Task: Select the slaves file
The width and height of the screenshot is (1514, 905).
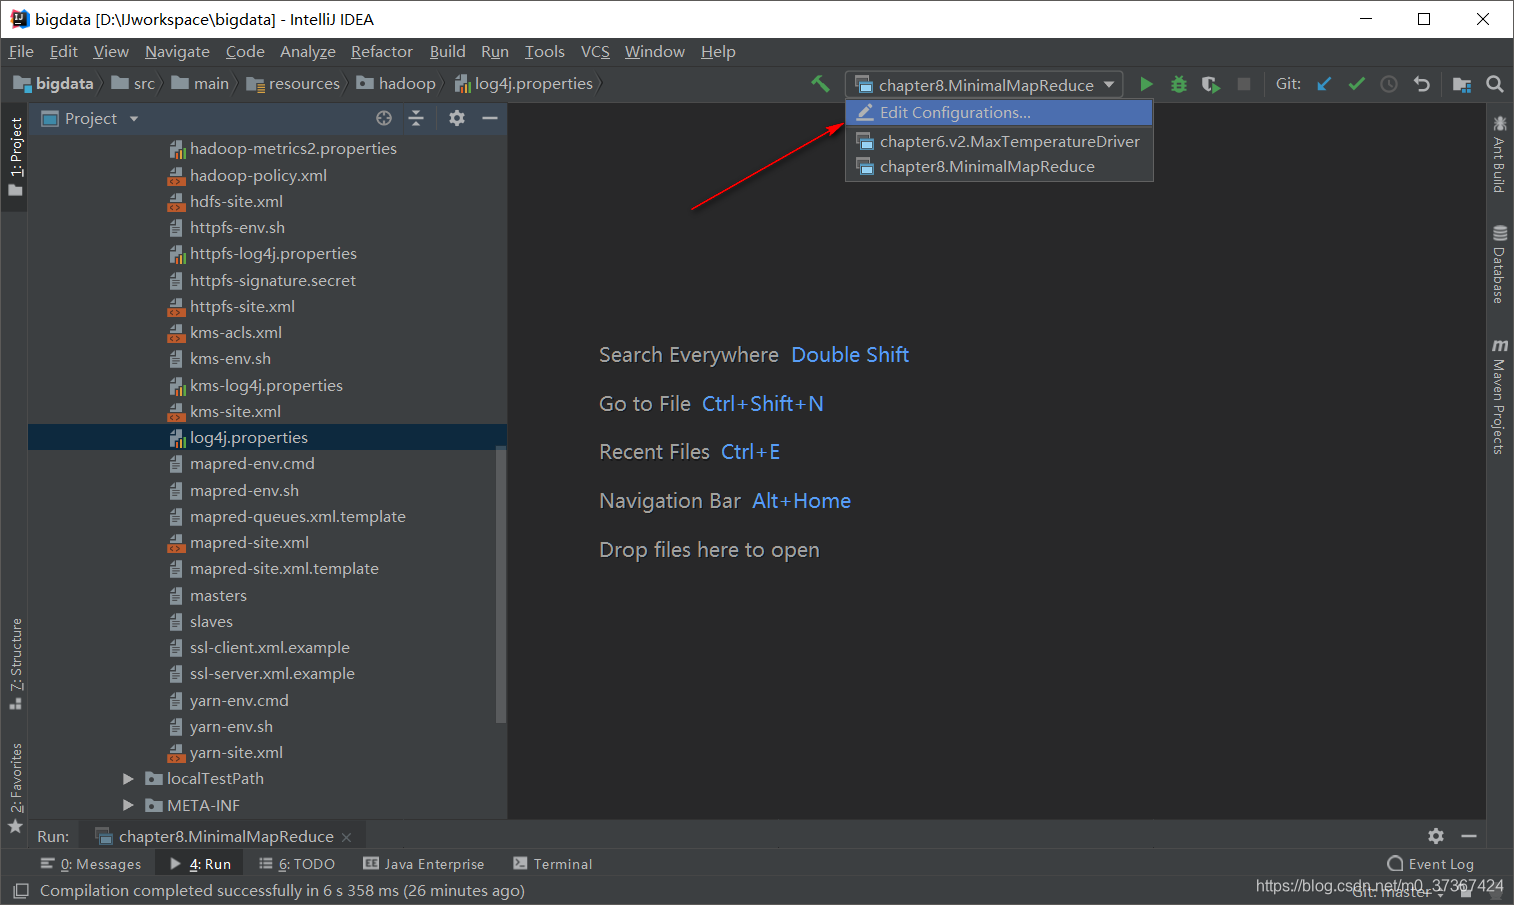Action: pos(200,622)
